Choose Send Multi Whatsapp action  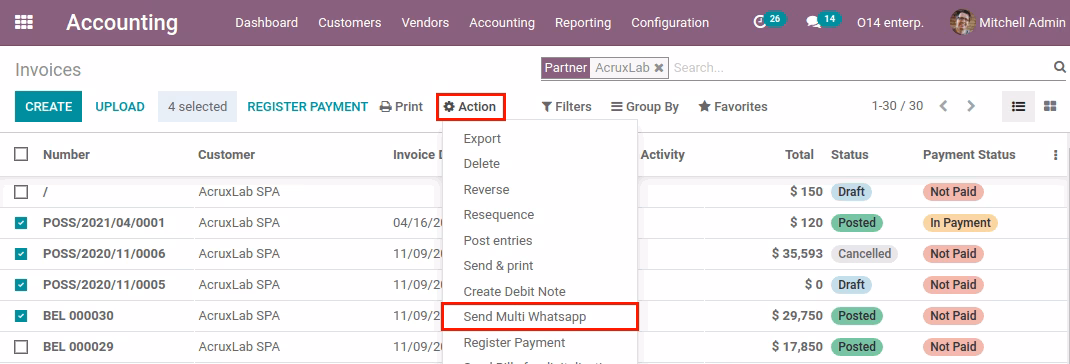[540, 317]
